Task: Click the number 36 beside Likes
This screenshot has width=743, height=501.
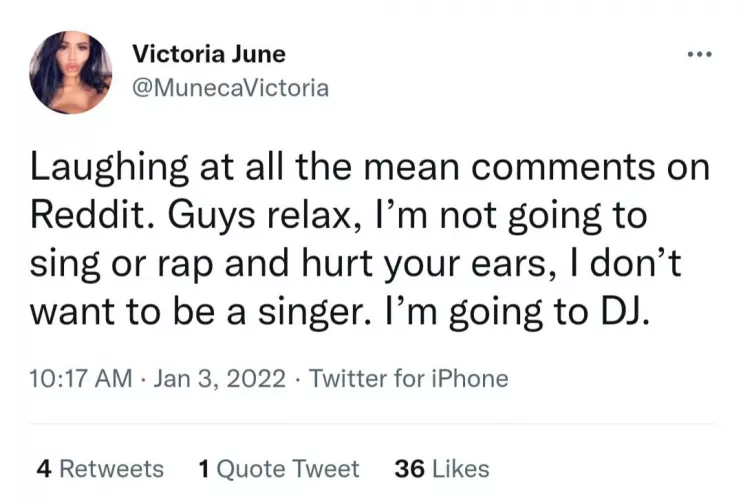Action: (x=411, y=468)
